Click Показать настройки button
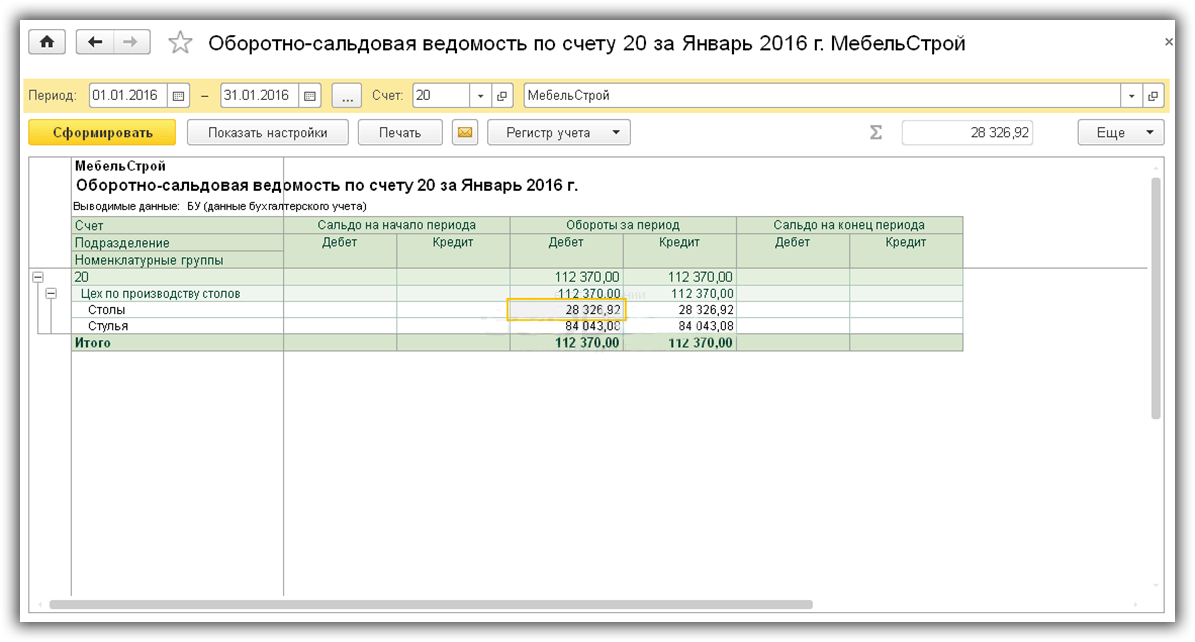Screen dimensions: 1195x642 point(267,133)
